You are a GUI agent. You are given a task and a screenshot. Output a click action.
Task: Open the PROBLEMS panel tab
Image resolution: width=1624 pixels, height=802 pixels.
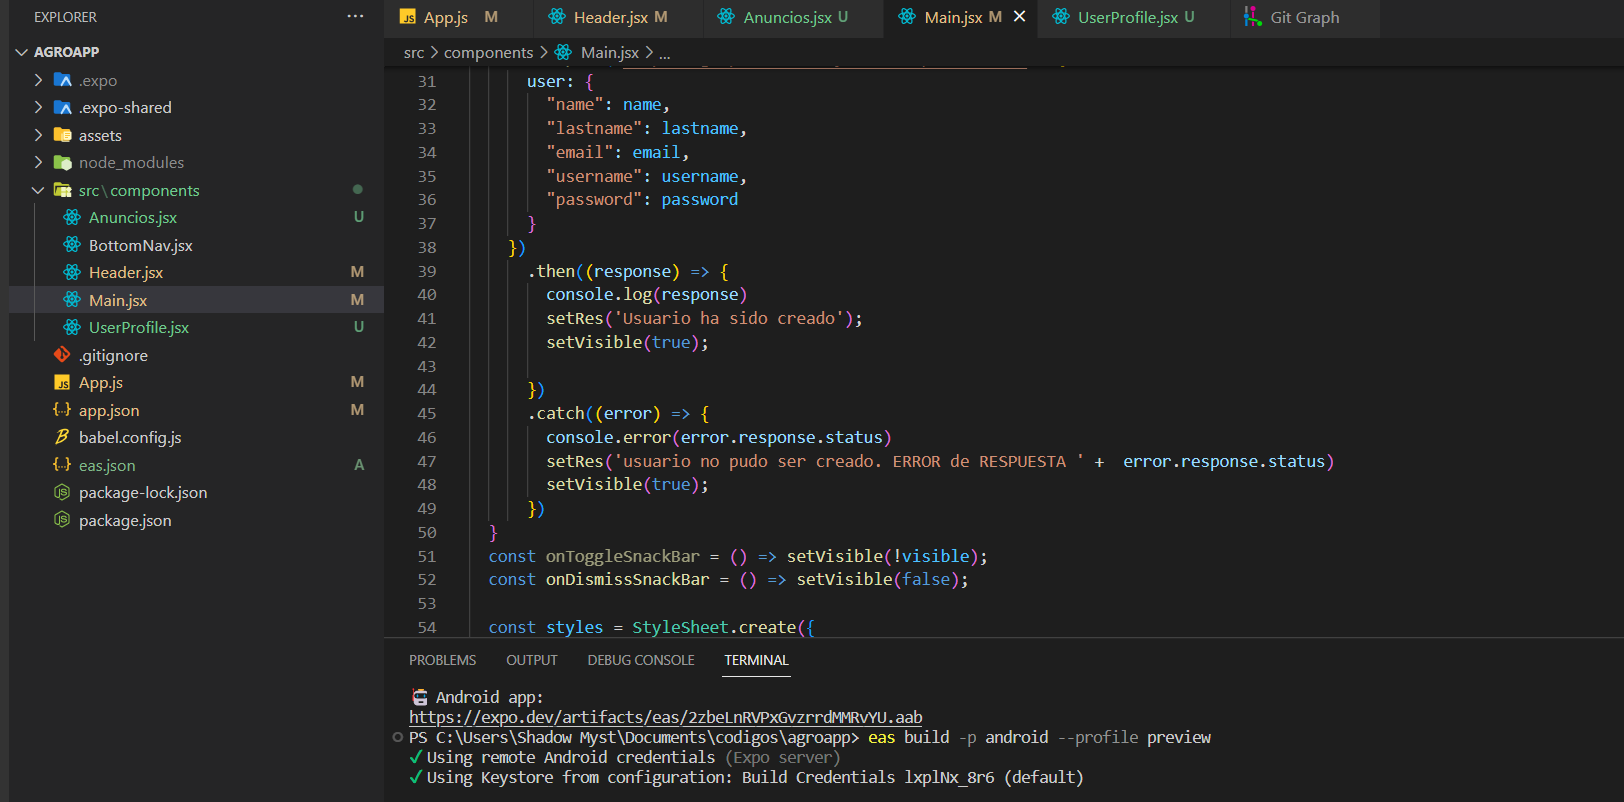pyautogui.click(x=442, y=660)
